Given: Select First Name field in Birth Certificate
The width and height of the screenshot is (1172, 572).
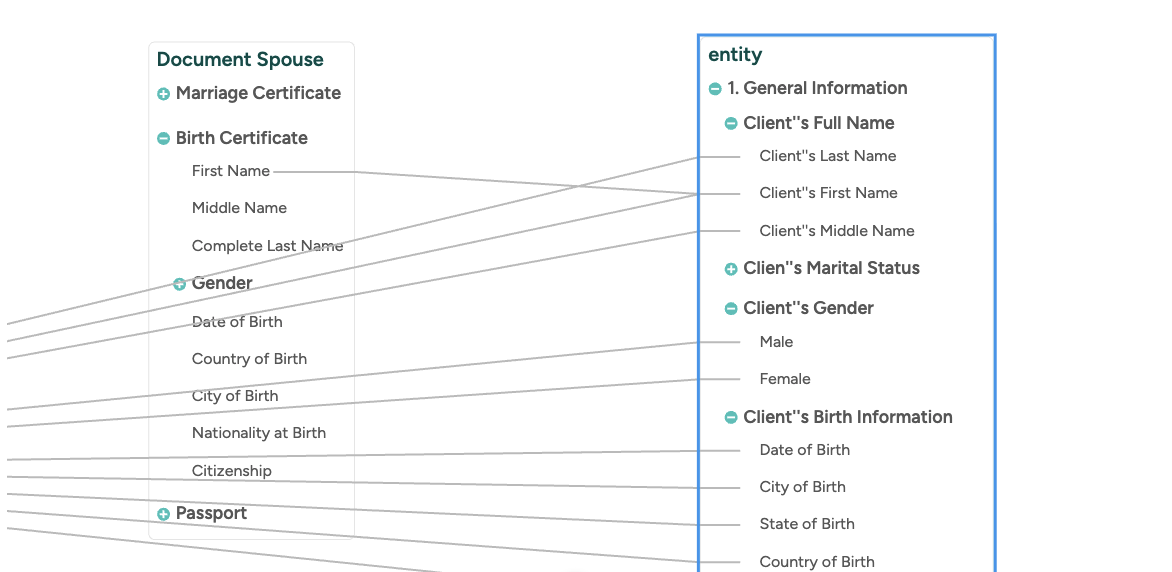Looking at the screenshot, I should pos(231,171).
